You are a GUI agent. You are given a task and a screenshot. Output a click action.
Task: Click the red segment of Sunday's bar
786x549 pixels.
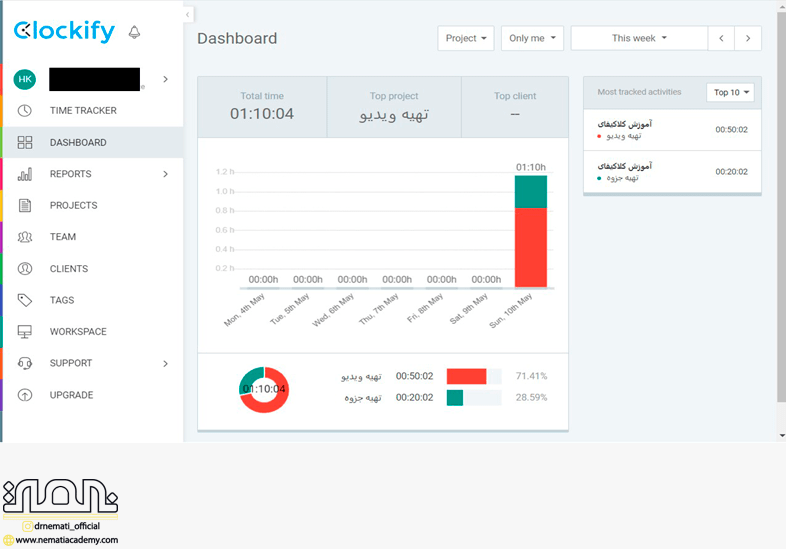(x=531, y=247)
